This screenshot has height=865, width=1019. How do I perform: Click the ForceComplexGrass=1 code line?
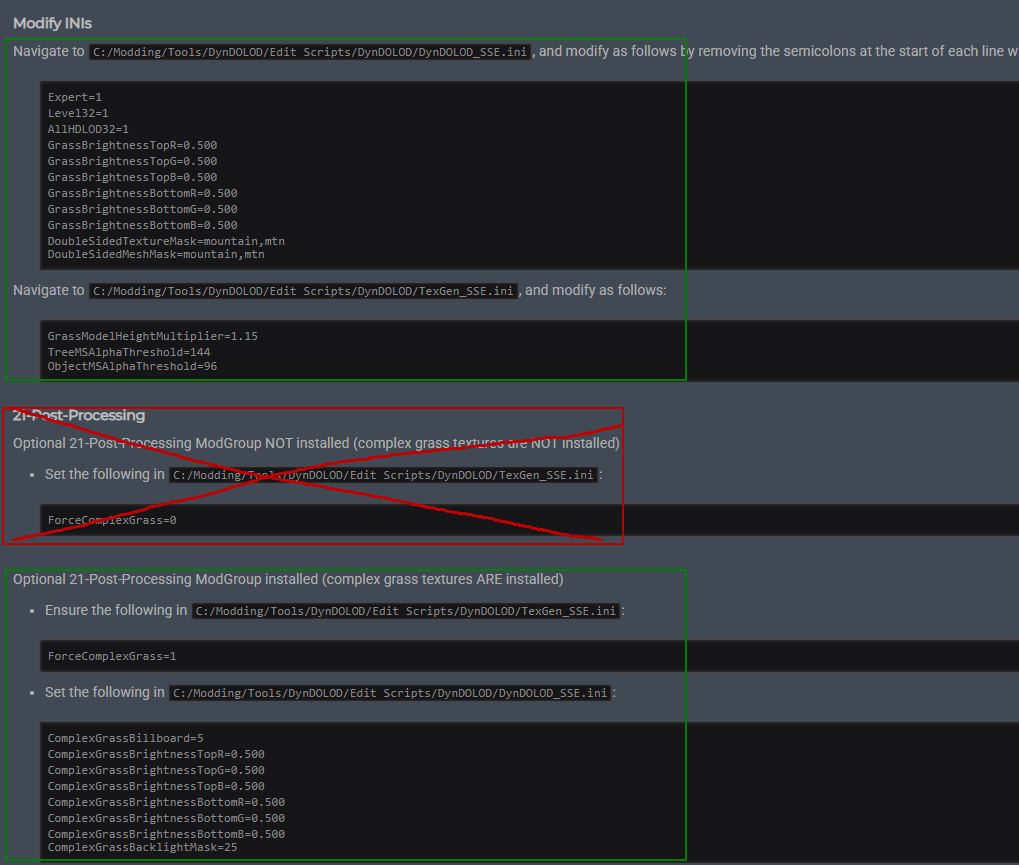click(112, 656)
